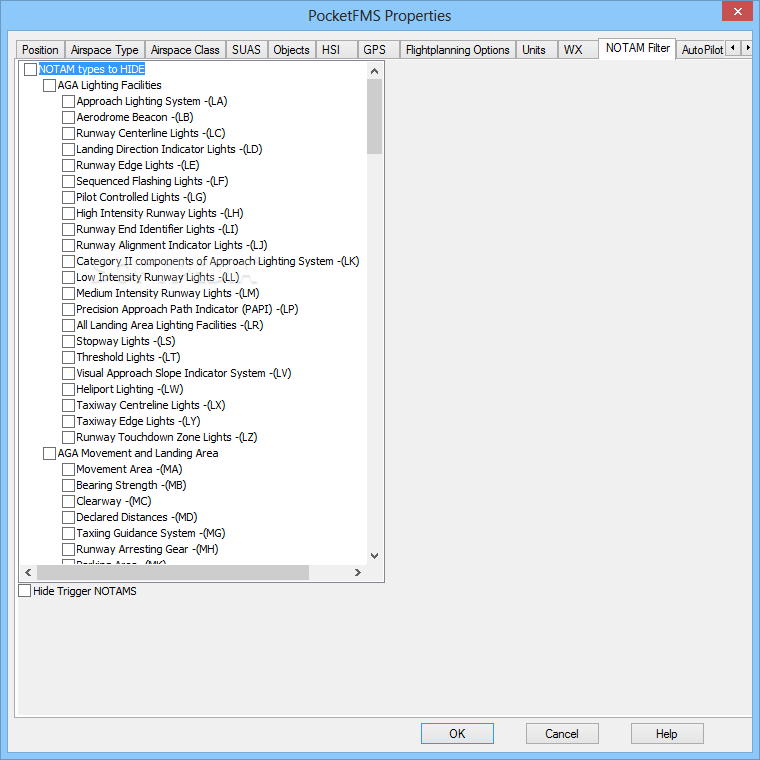The width and height of the screenshot is (760, 760).
Task: Click vertical scrollbar up arrow
Action: click(374, 71)
